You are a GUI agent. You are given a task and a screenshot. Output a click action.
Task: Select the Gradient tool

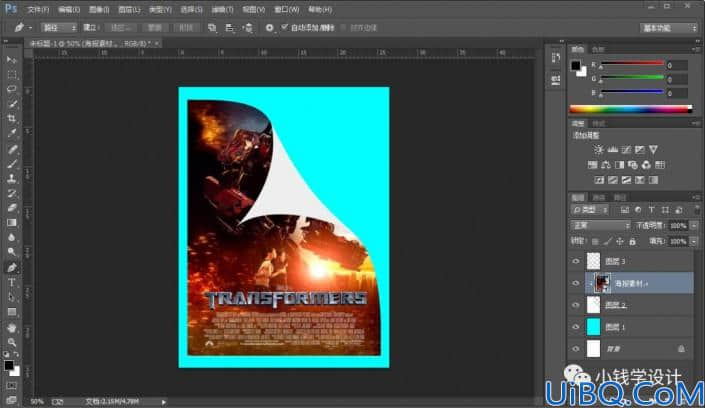coord(12,223)
